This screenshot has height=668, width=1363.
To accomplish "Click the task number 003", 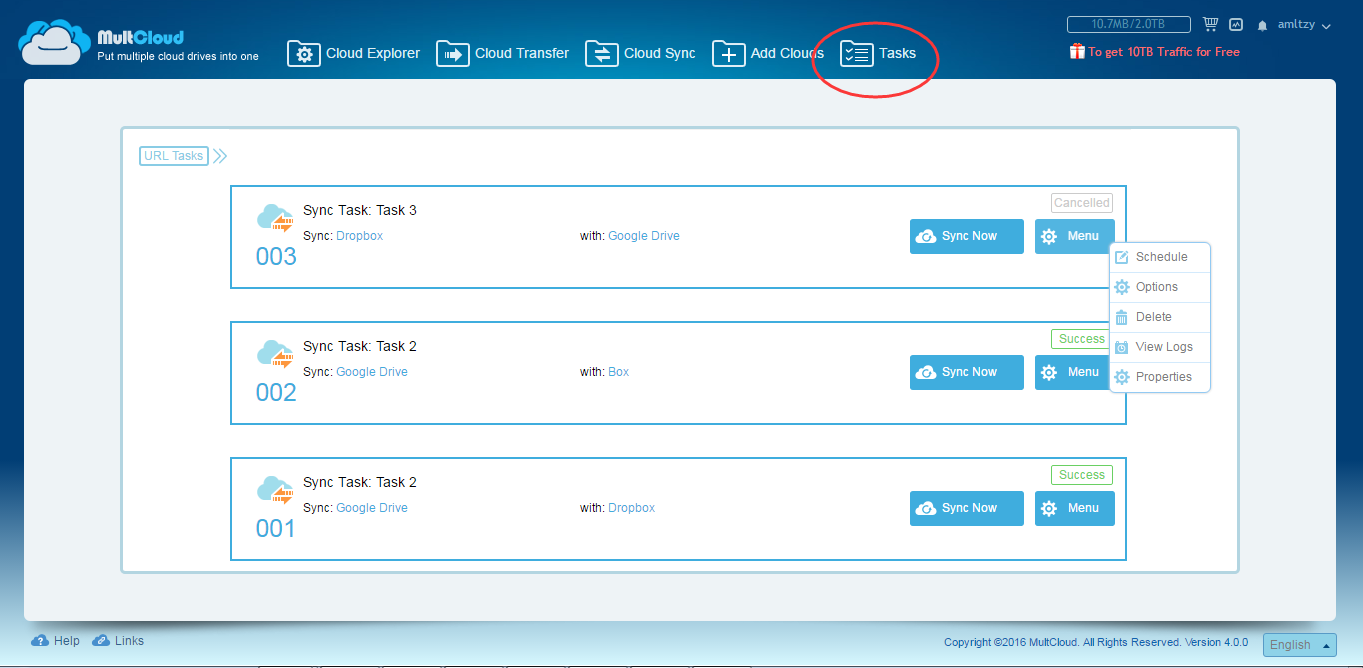I will 276,256.
